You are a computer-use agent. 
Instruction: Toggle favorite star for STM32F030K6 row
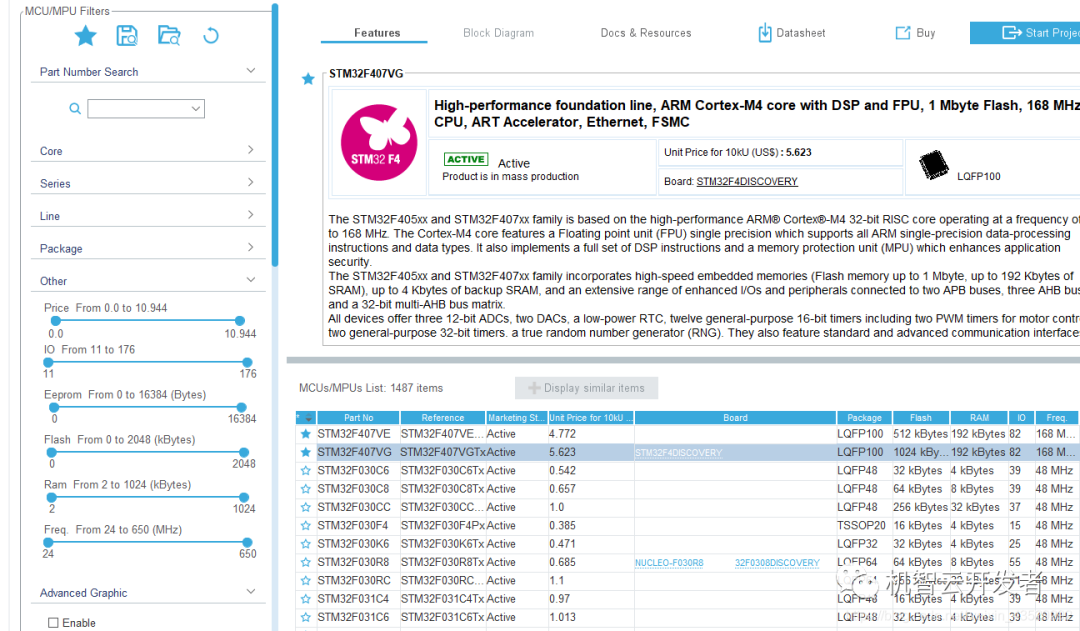point(305,544)
